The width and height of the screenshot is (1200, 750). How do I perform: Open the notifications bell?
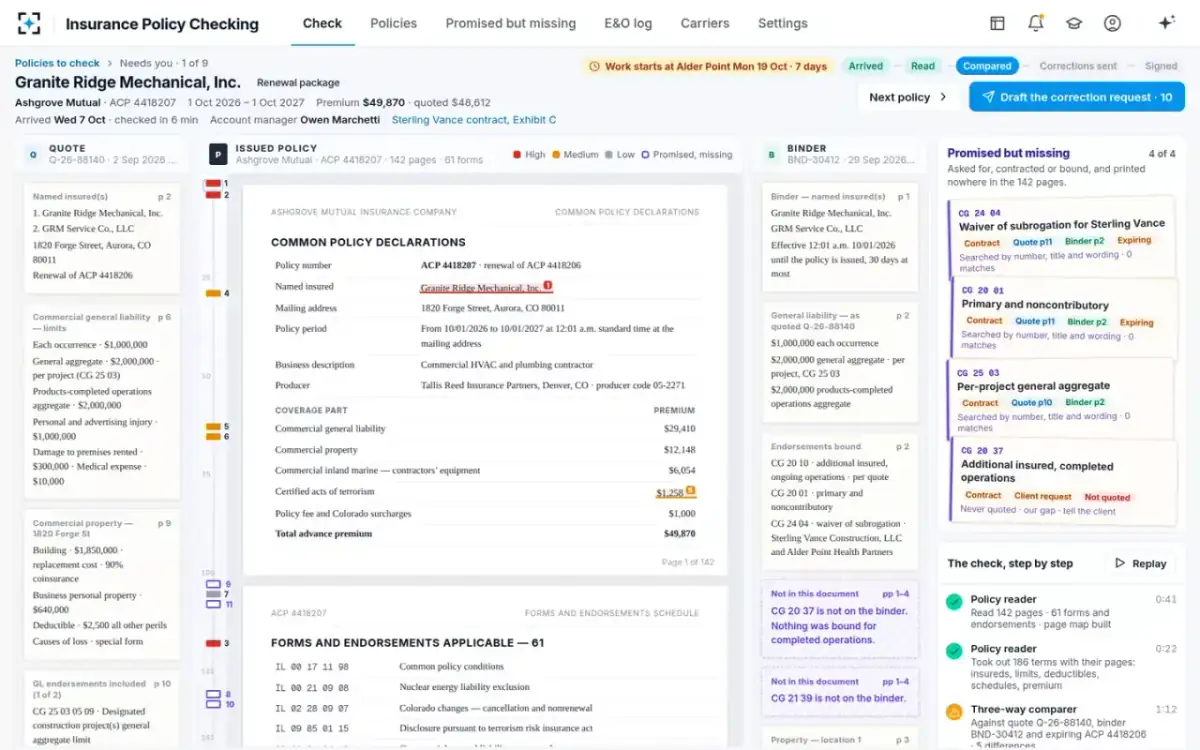(x=1035, y=23)
